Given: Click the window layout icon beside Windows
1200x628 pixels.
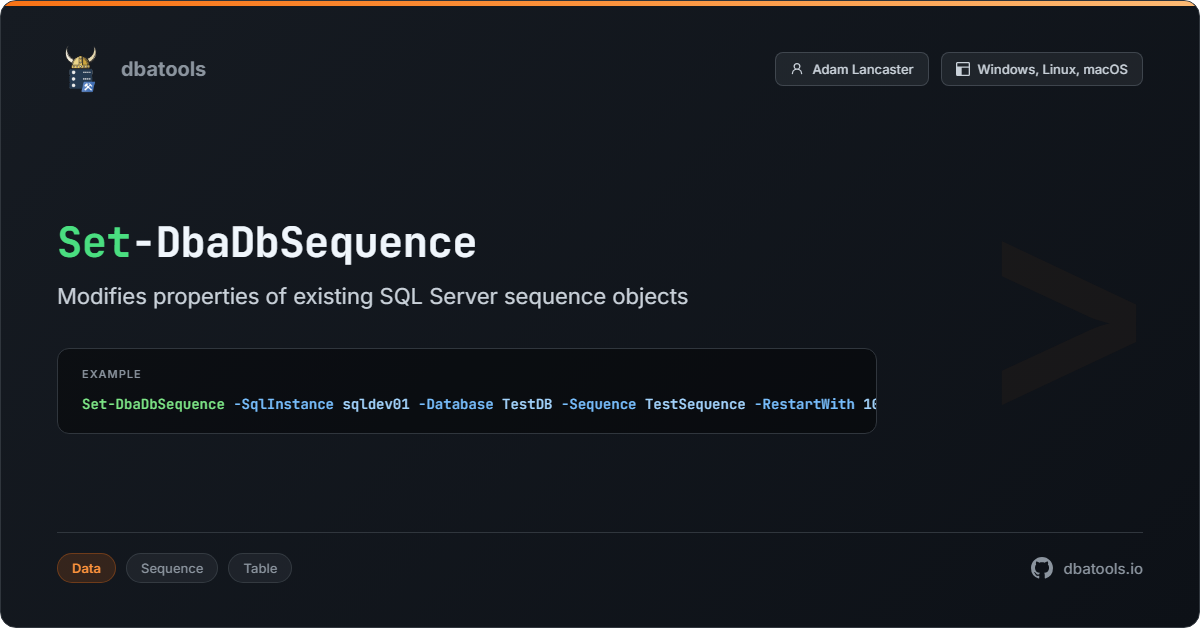Looking at the screenshot, I should pyautogui.click(x=963, y=69).
